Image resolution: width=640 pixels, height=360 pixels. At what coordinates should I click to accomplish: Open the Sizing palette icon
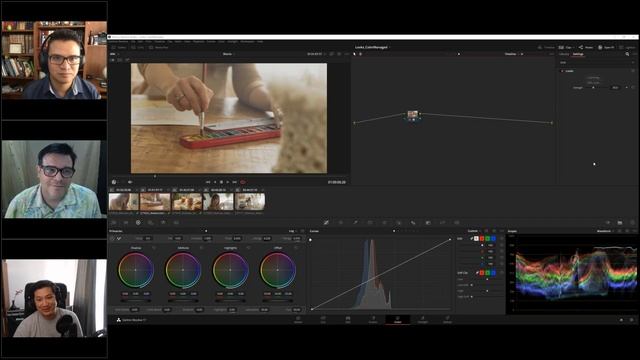442,222
